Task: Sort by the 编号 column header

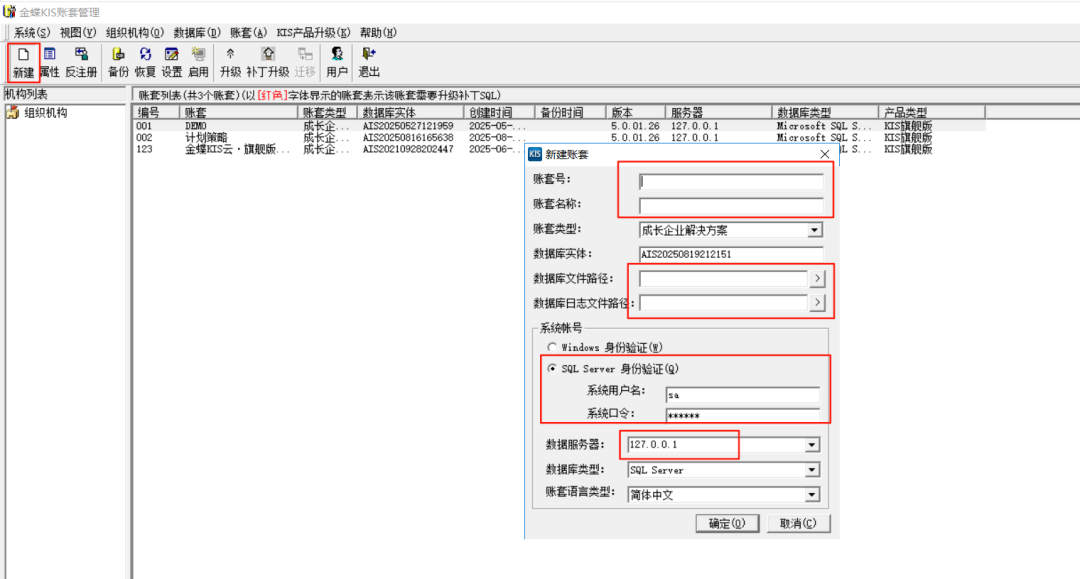Action: pos(156,112)
